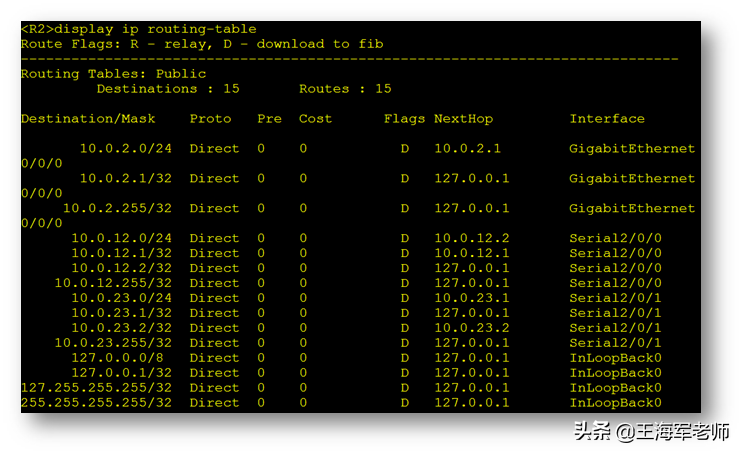The width and height of the screenshot is (743, 455).
Task: Click the 'Destination/Mask' column header
Action: point(88,118)
